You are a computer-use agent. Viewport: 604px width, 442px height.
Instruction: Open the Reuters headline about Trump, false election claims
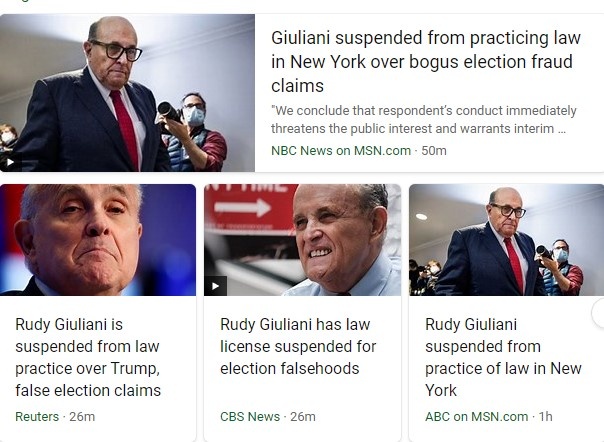(x=88, y=357)
